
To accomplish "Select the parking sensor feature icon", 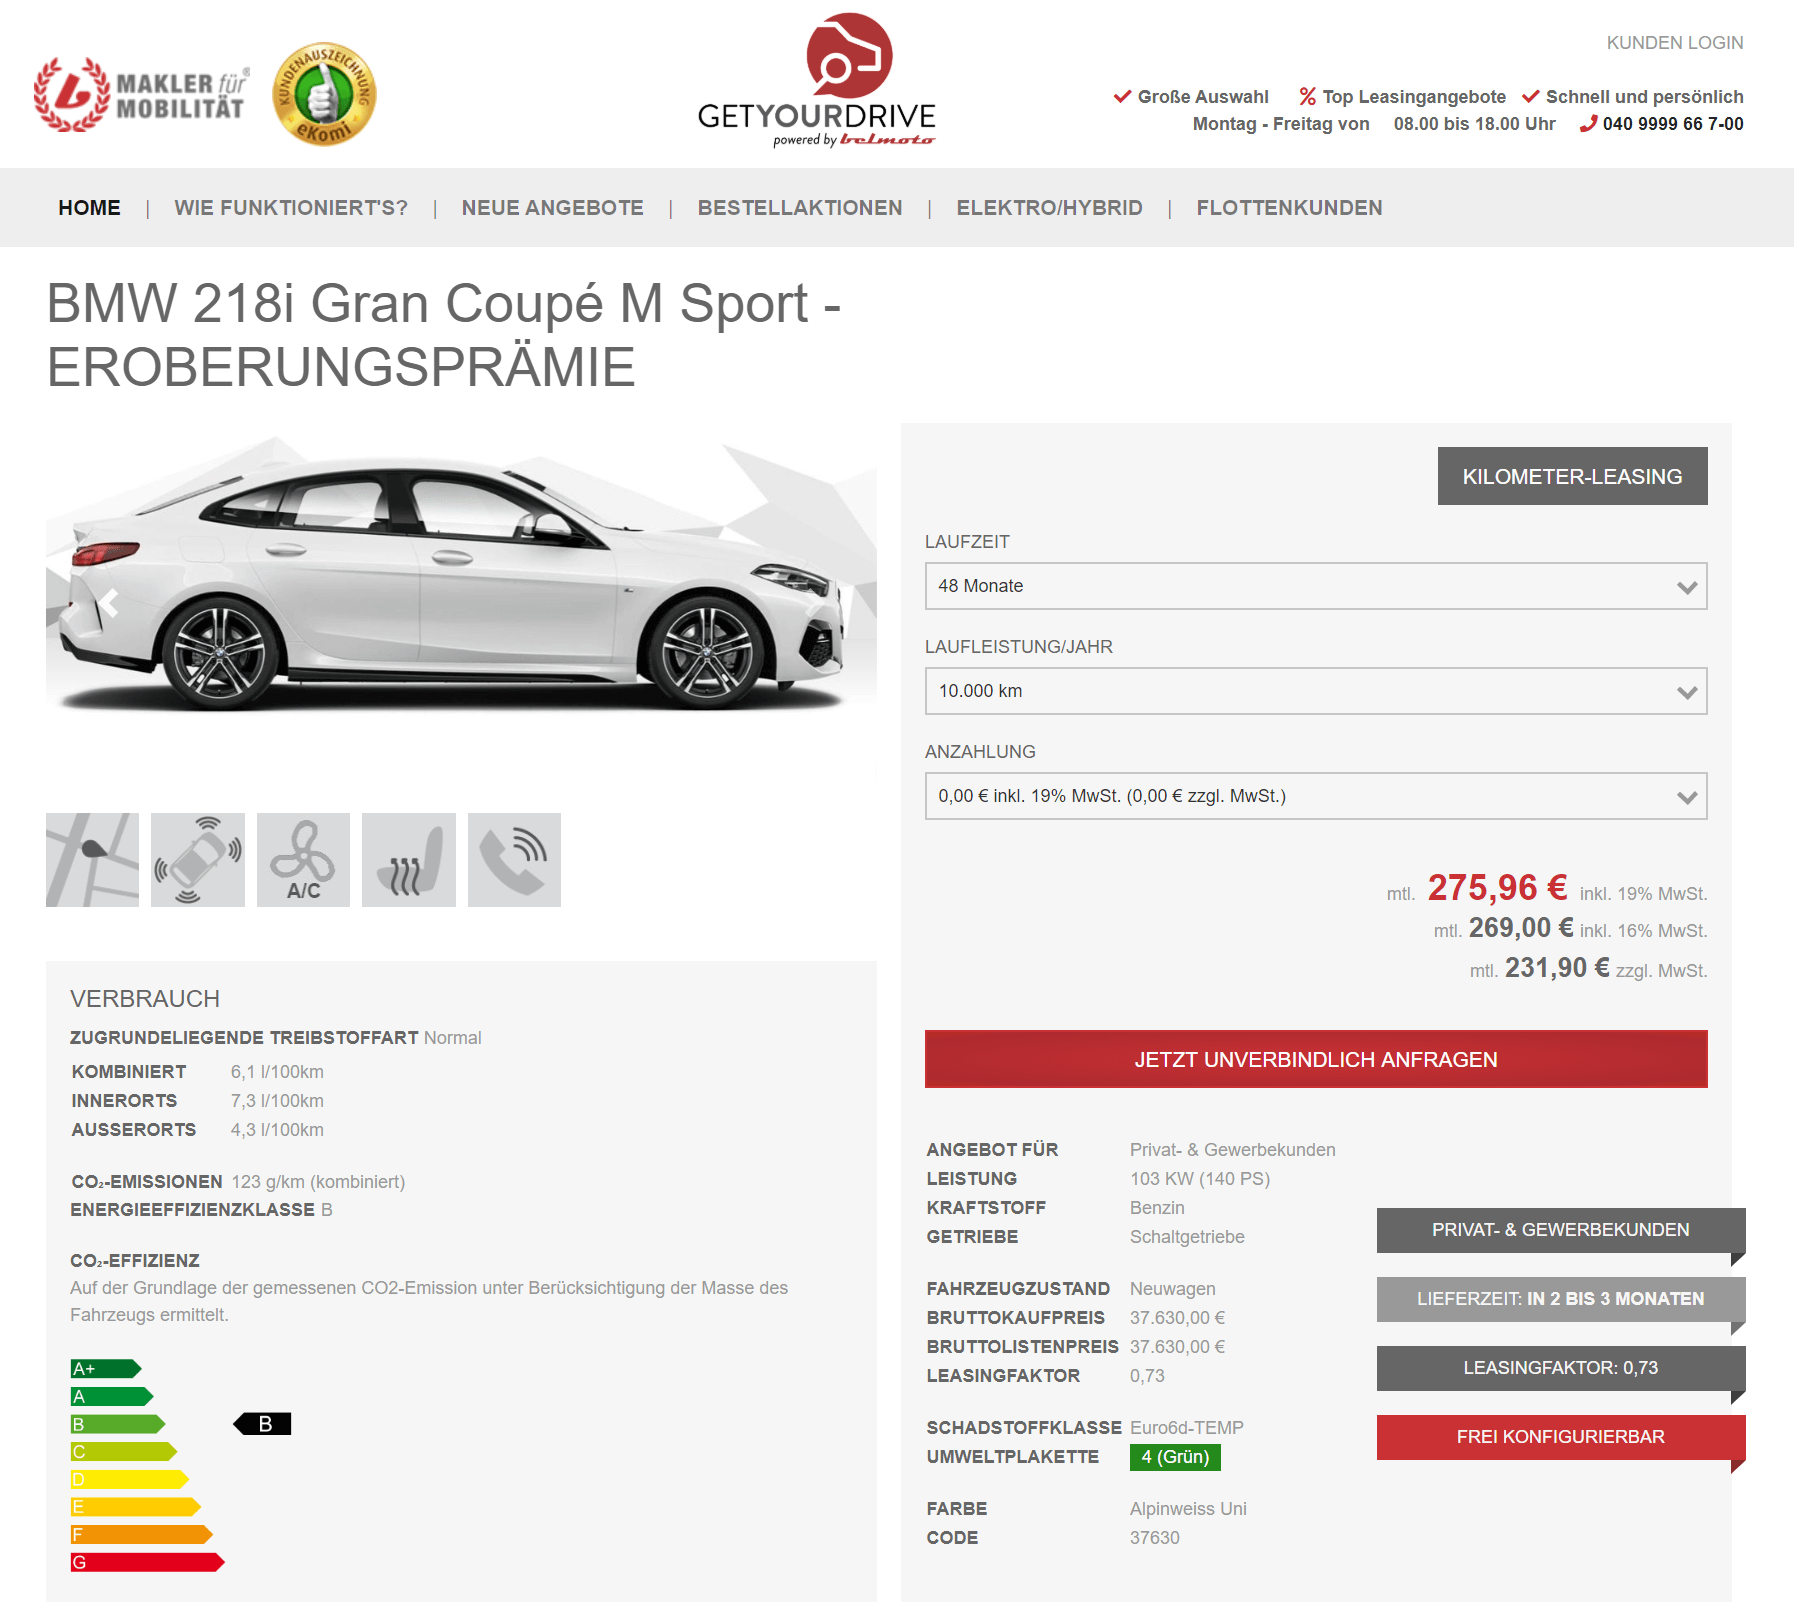I will (x=198, y=860).
